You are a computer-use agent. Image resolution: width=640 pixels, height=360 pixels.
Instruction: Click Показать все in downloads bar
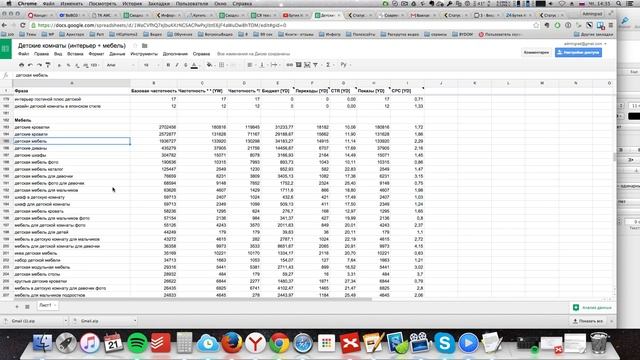pos(588,321)
